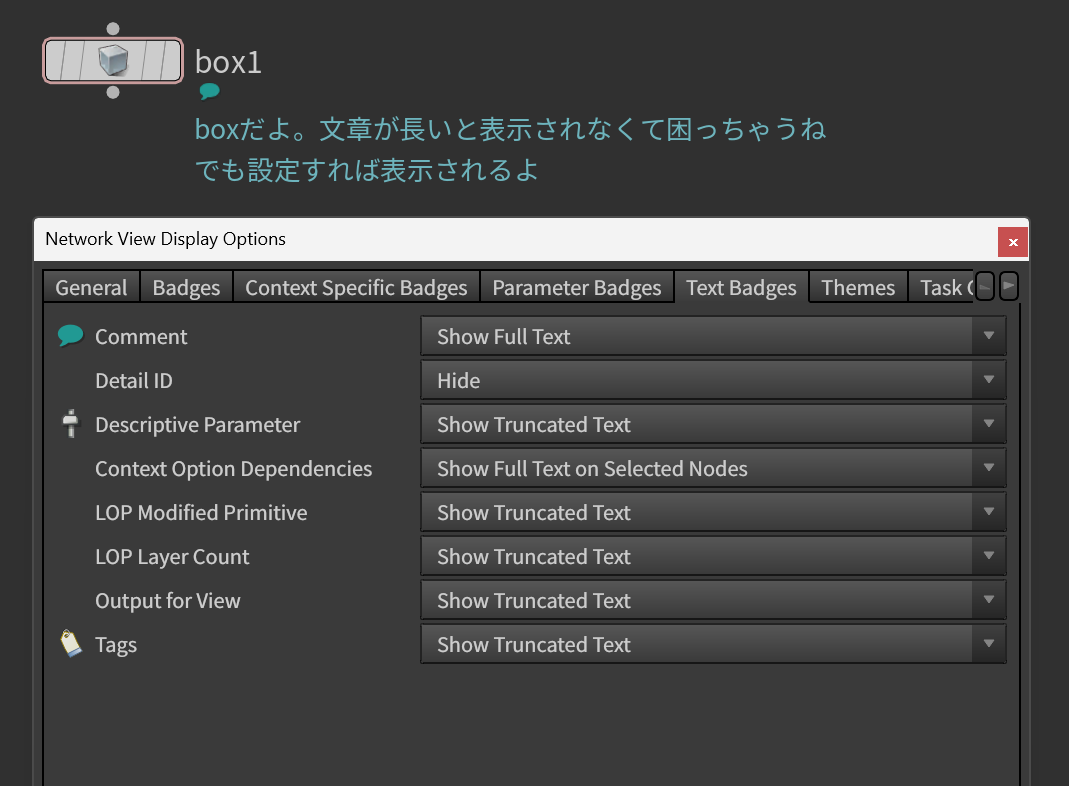
Task: Open the Detail ID dropdown set to Hide
Action: [x=713, y=381]
